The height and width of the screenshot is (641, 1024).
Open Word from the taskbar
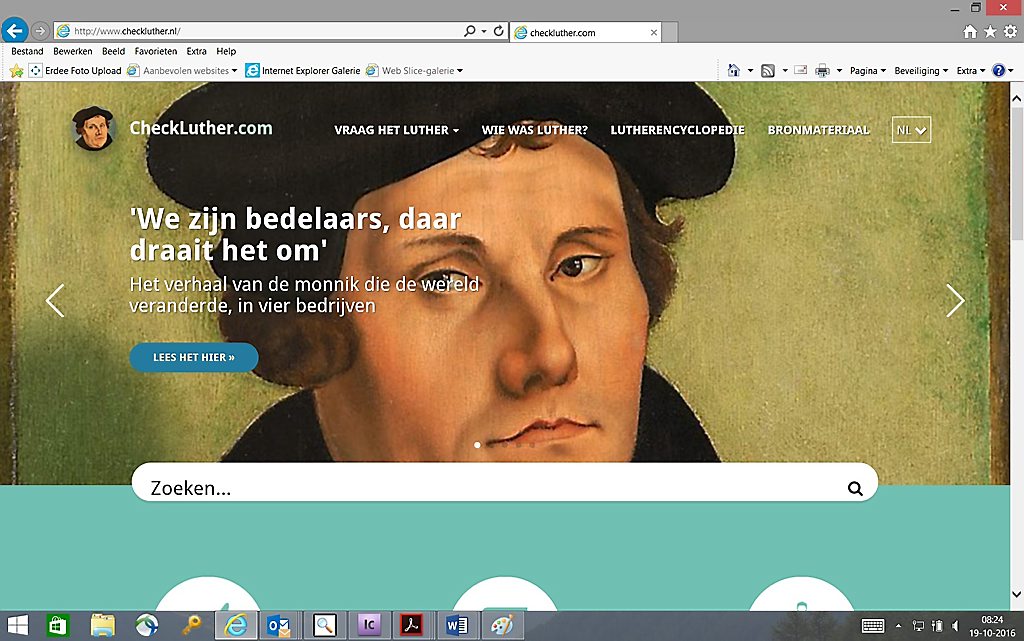point(457,625)
